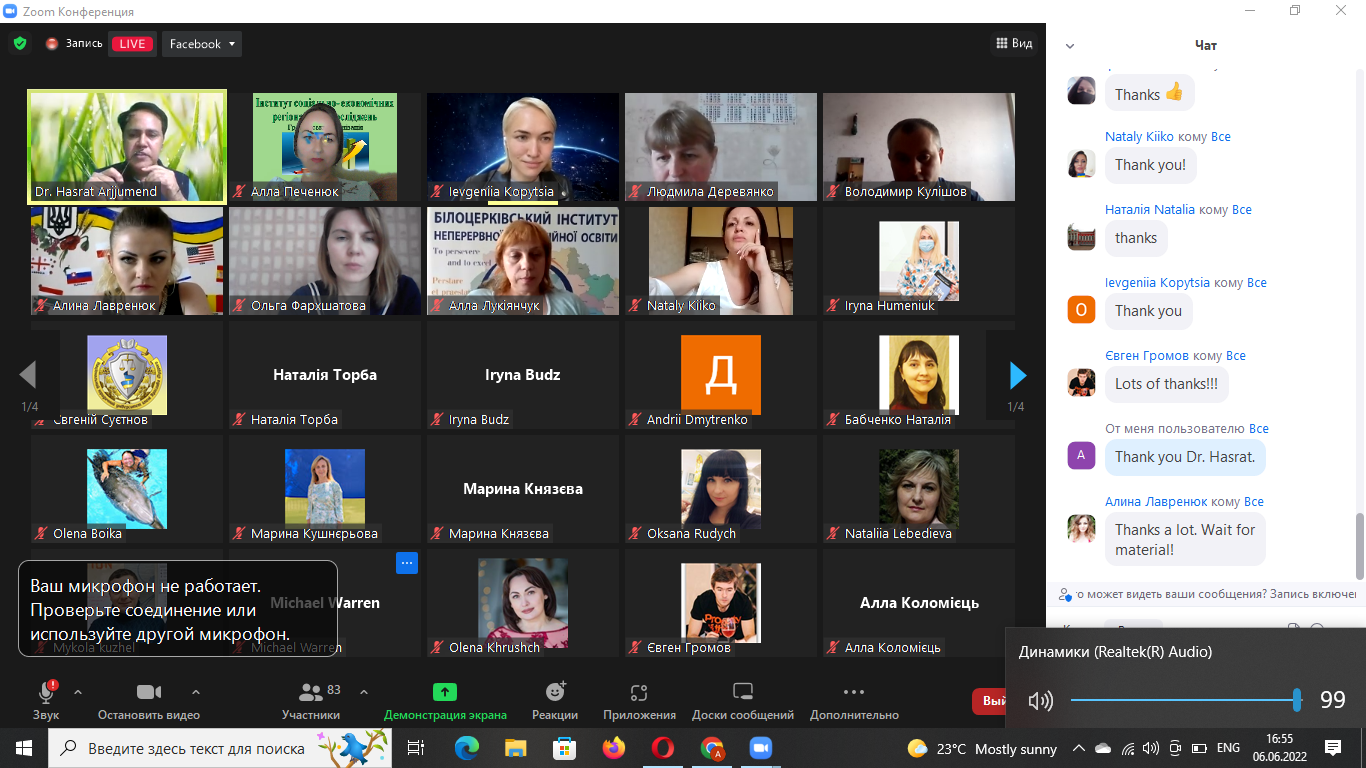Viewport: 1366px width, 768px height.
Task: Open the Вид view menu
Action: (x=1014, y=44)
